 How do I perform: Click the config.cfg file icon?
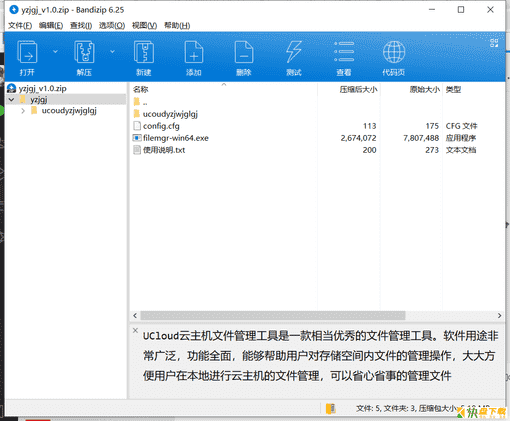pos(137,126)
